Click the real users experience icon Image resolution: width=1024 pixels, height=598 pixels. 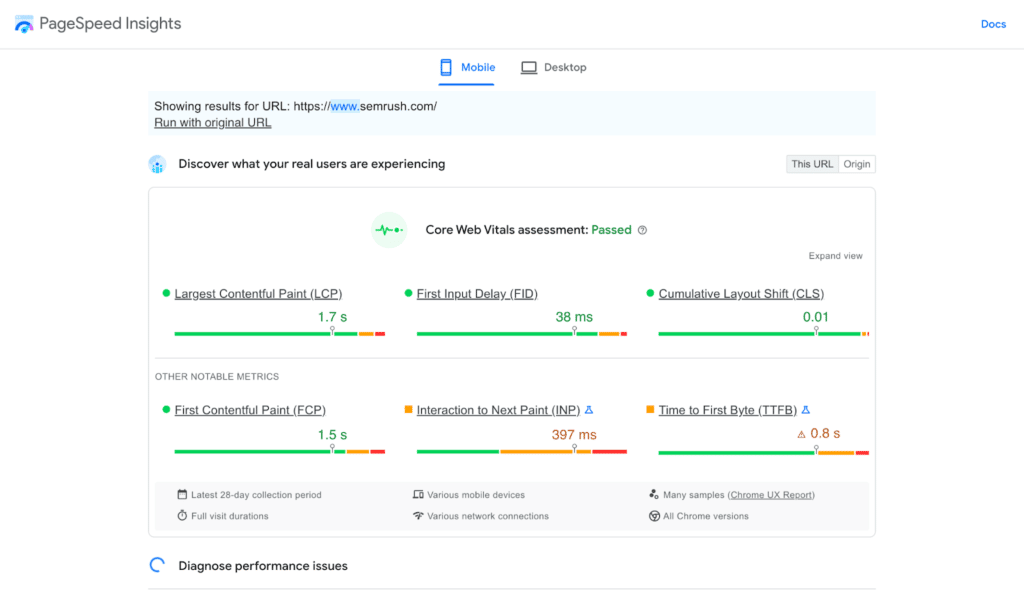pyautogui.click(x=157, y=165)
